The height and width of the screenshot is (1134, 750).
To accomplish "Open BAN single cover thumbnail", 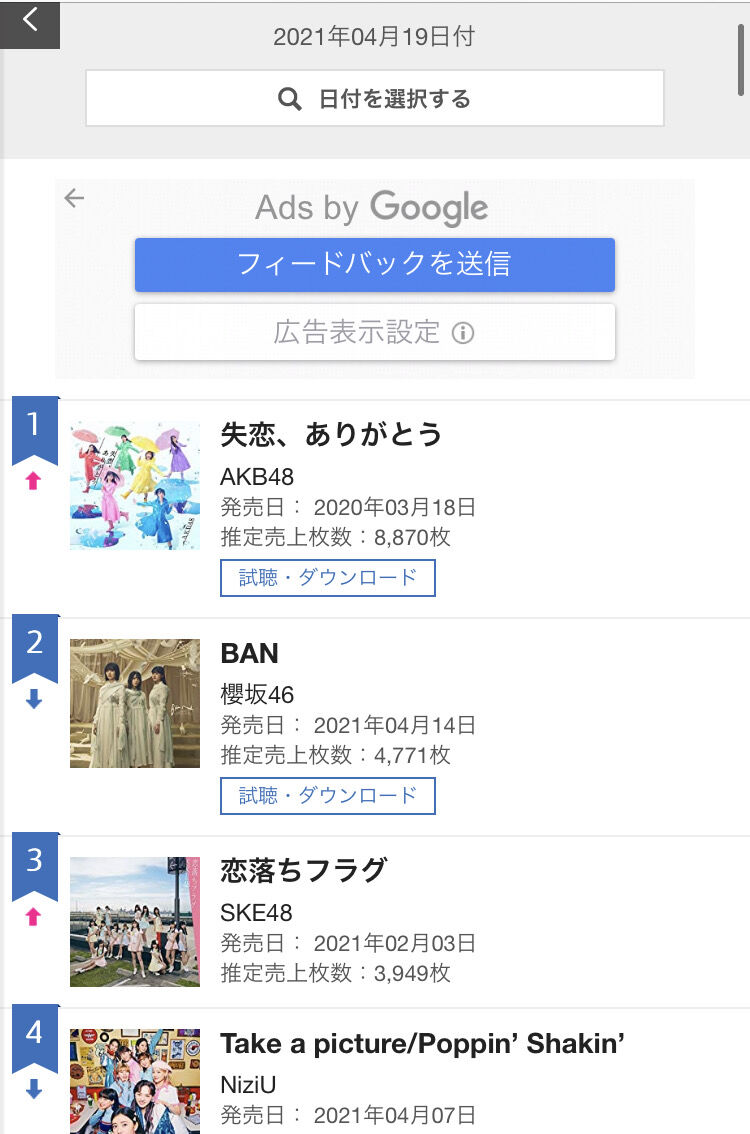I will [135, 703].
